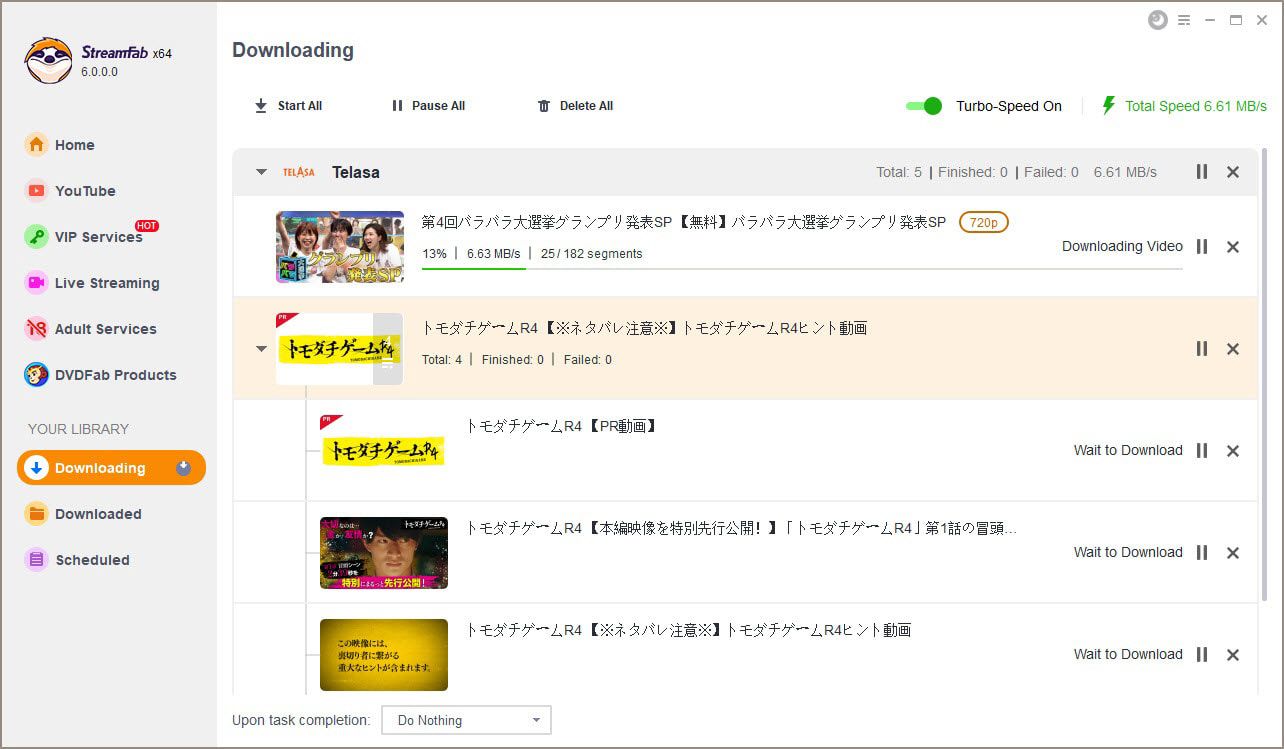Remove the トモダチゲームR4 playlist group
The width and height of the screenshot is (1284, 749).
(x=1233, y=349)
